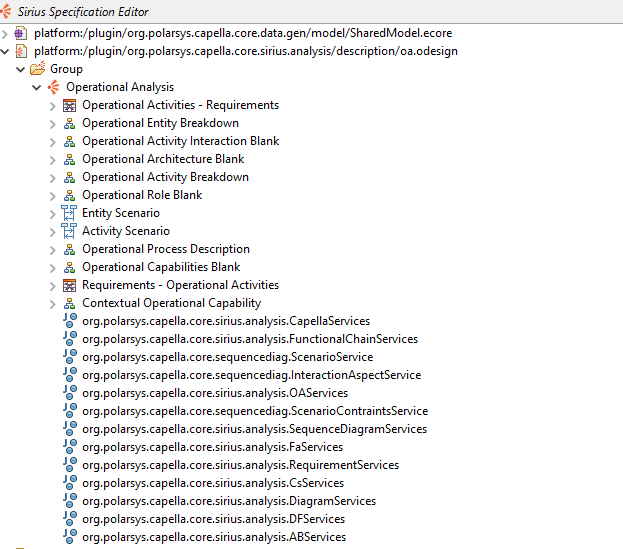Click the sequence diagram icon for Entity Scenario

point(69,213)
